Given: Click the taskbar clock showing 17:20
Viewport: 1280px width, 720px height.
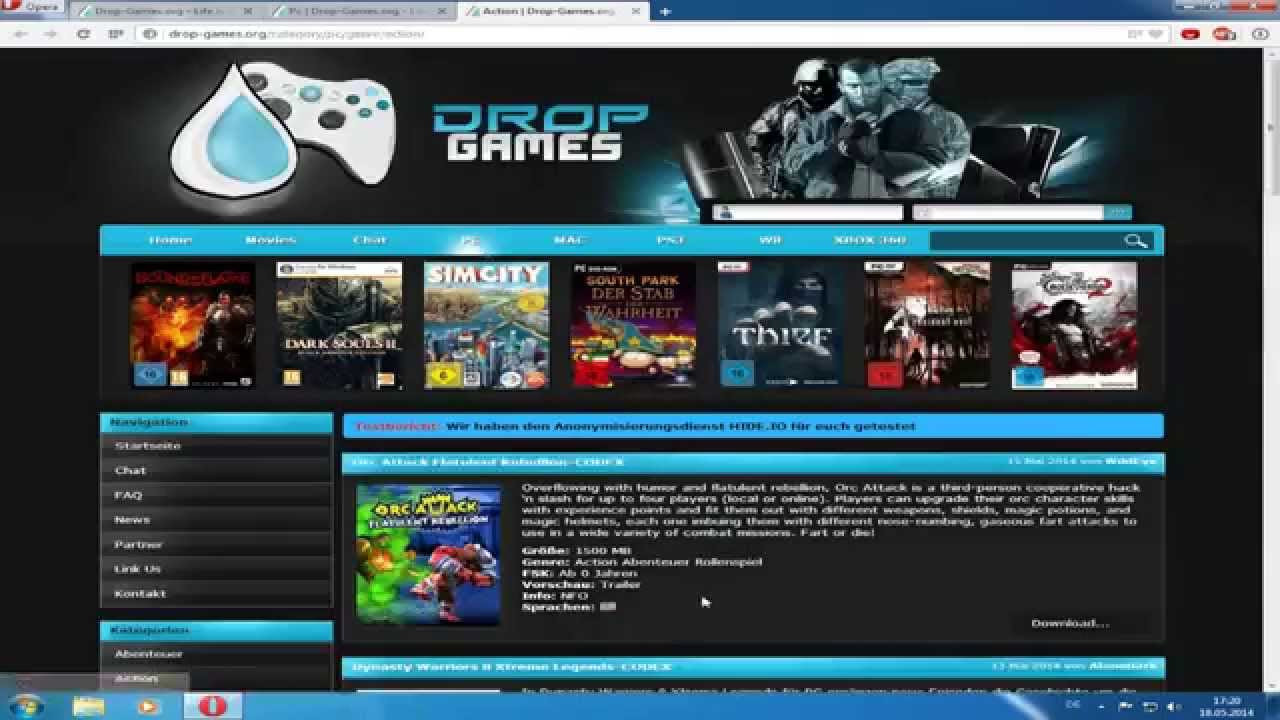Looking at the screenshot, I should pos(1228,706).
